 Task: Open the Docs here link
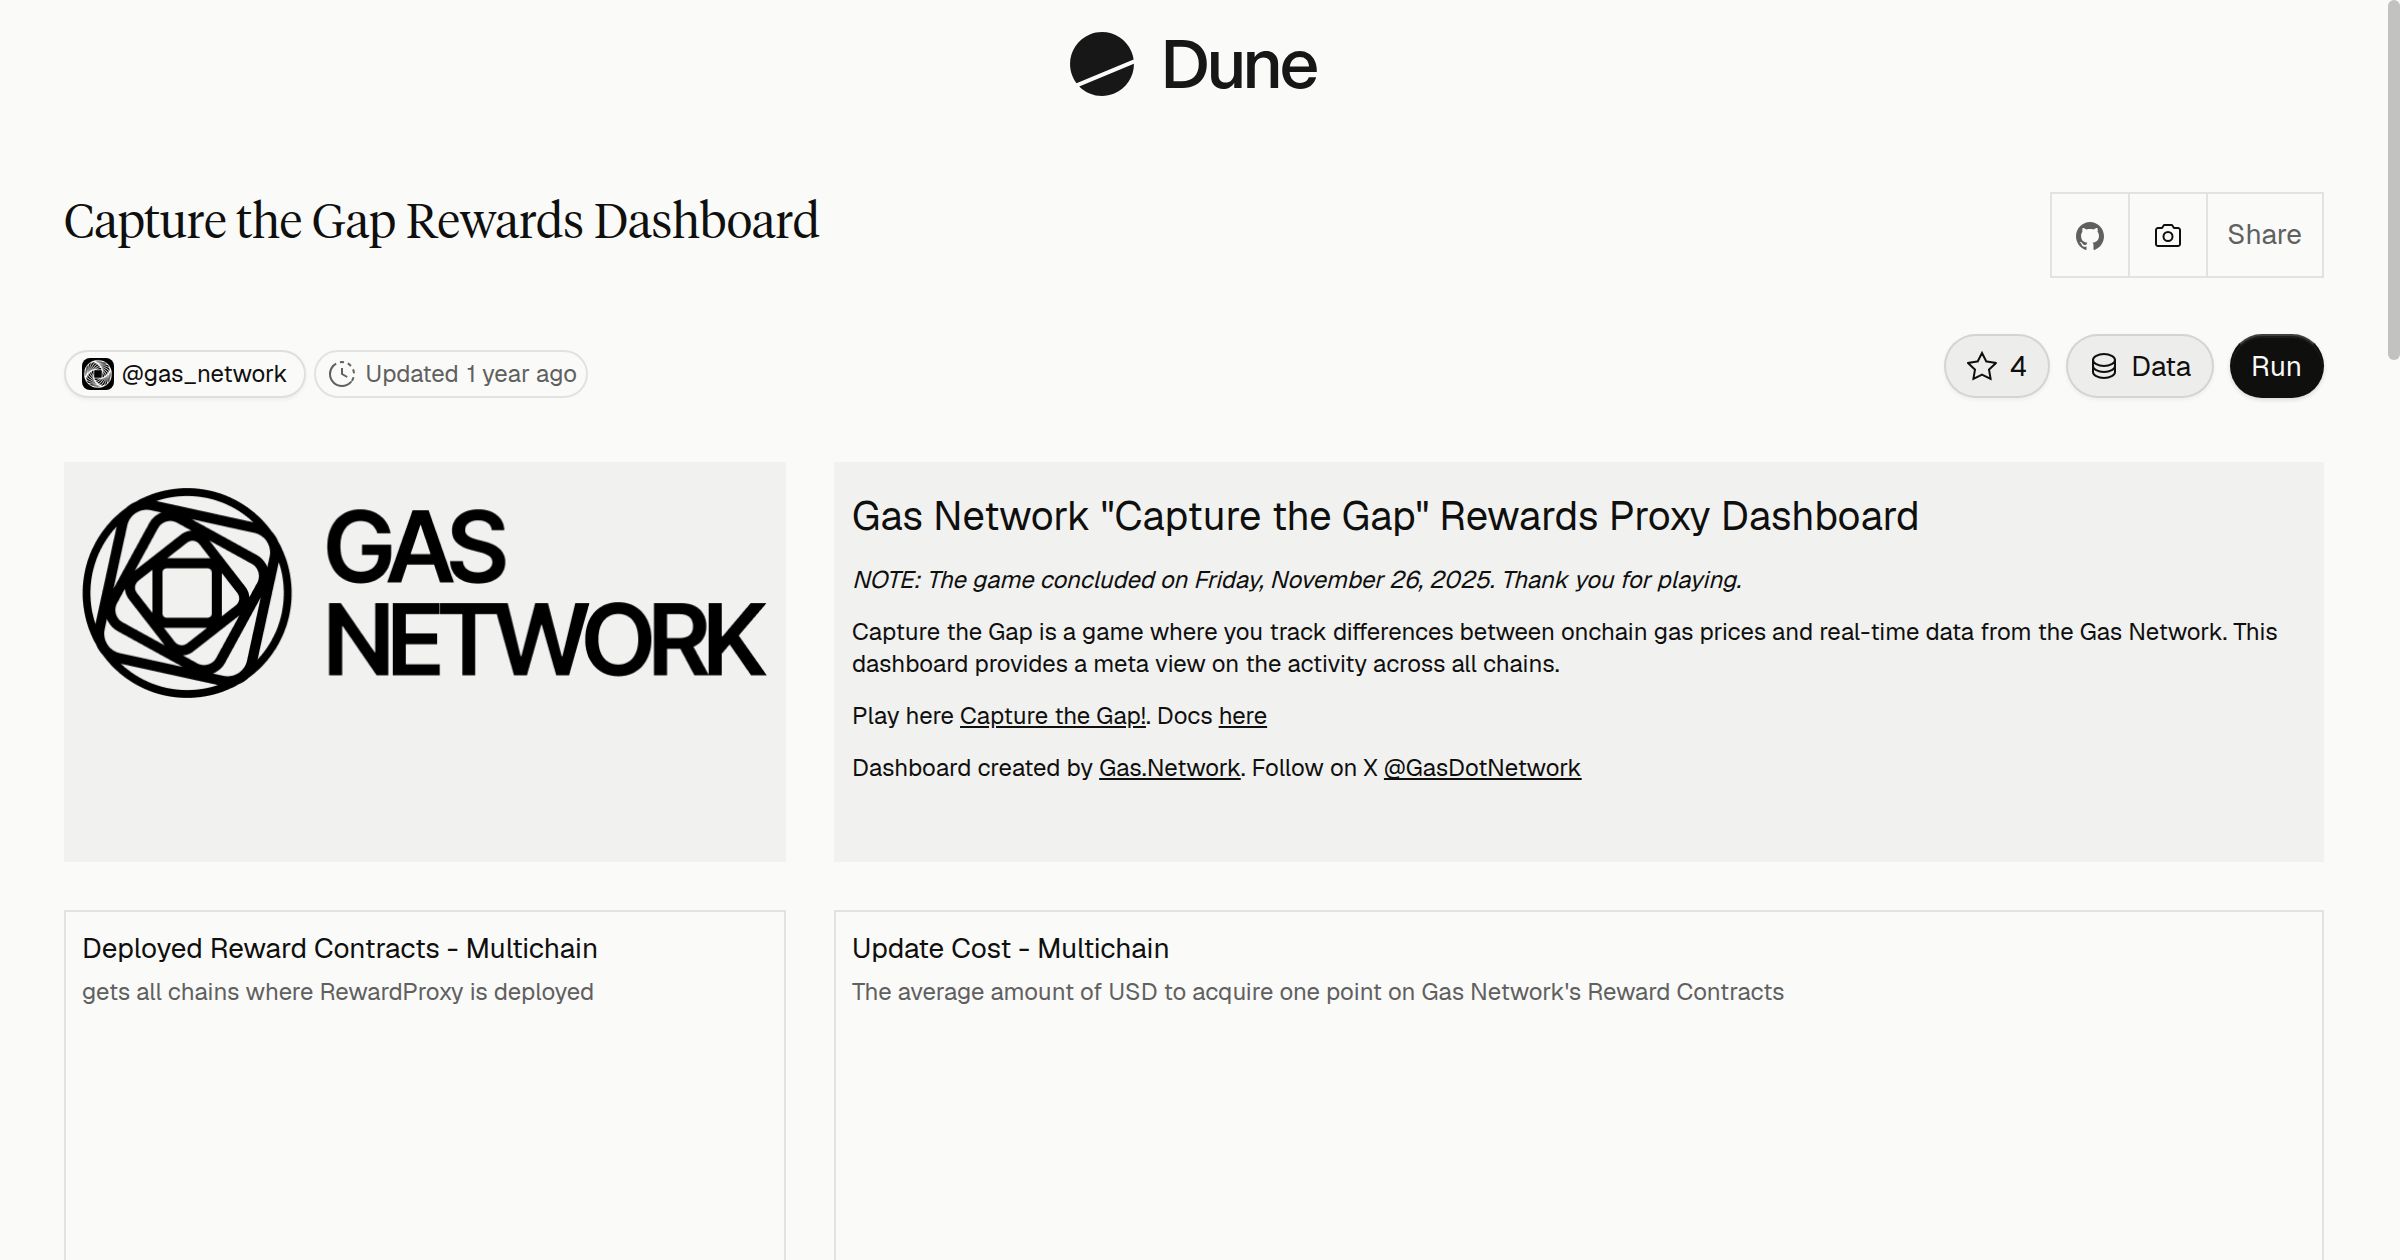tap(1242, 716)
